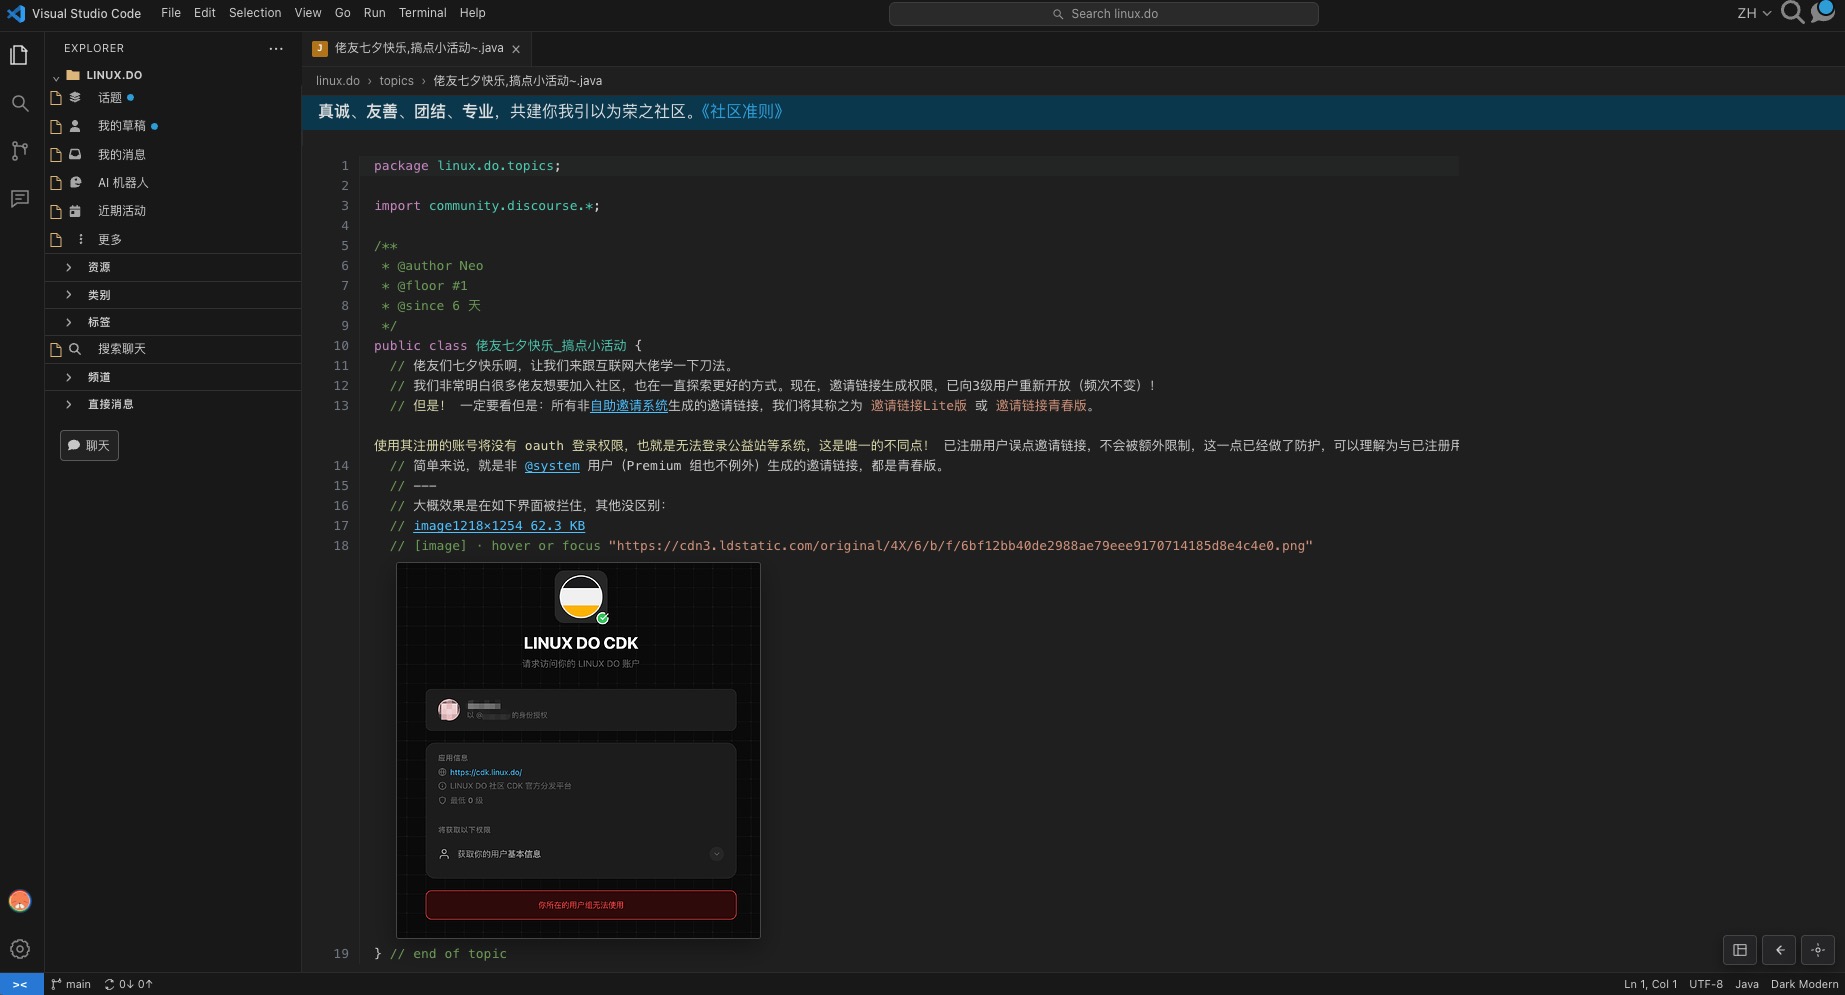Open the 近期活动 sidebar item

(x=173, y=211)
